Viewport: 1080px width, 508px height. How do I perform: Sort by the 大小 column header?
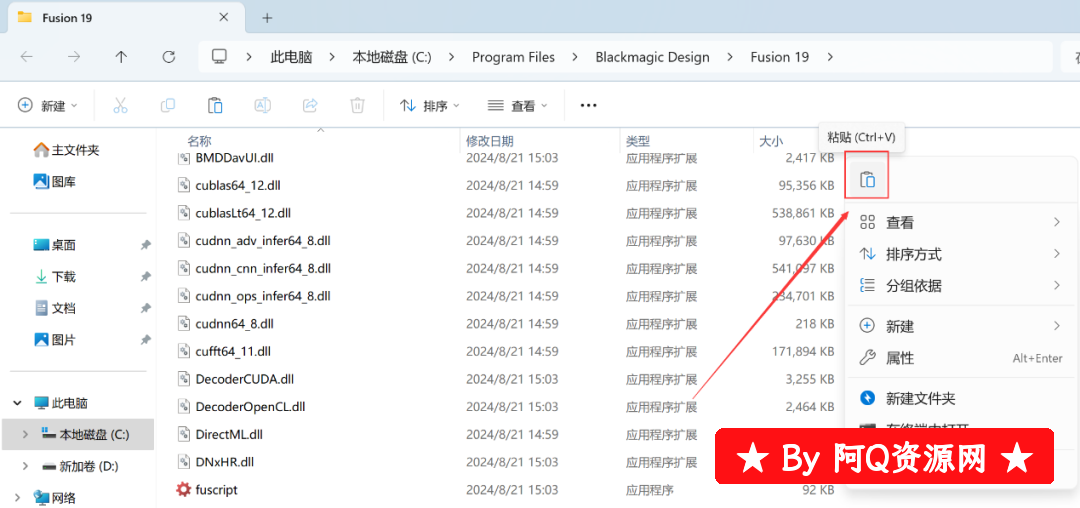point(771,141)
